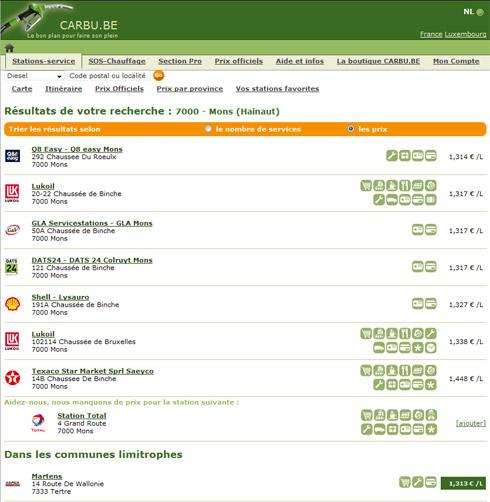
Task: Open Vos stations favorites link
Action: click(x=277, y=89)
